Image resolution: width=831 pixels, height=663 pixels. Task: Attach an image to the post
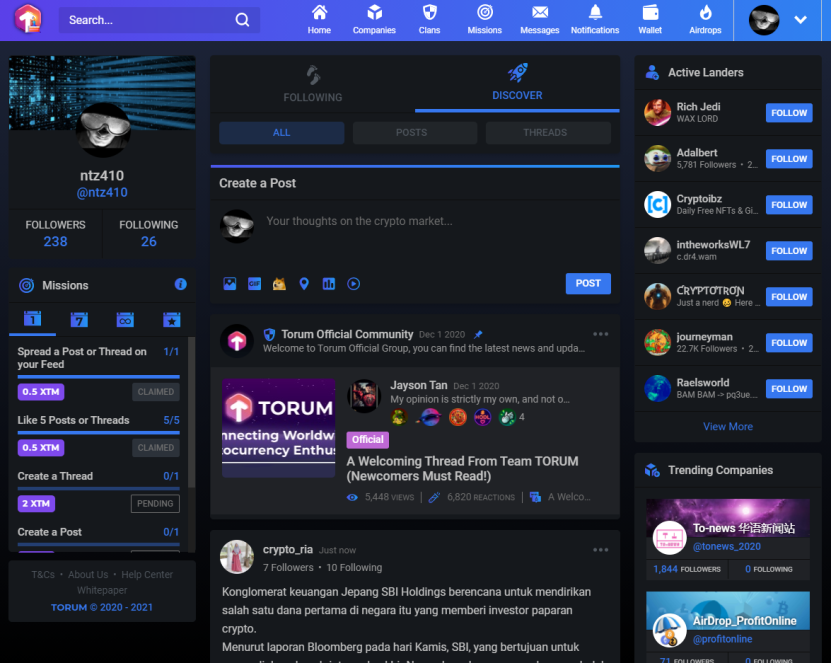229,284
